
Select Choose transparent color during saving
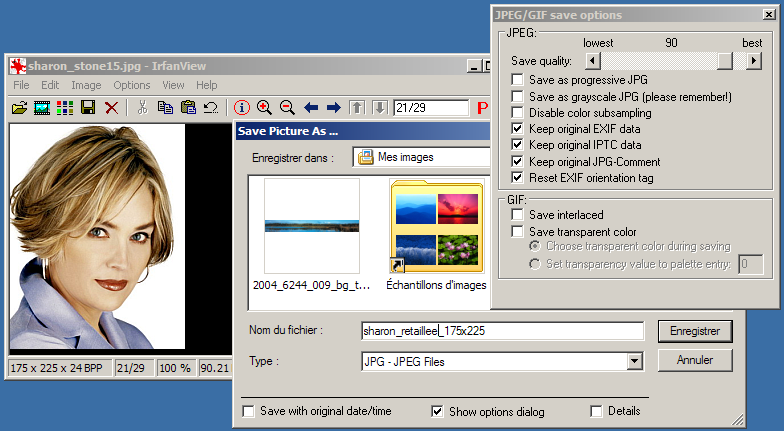tap(535, 246)
